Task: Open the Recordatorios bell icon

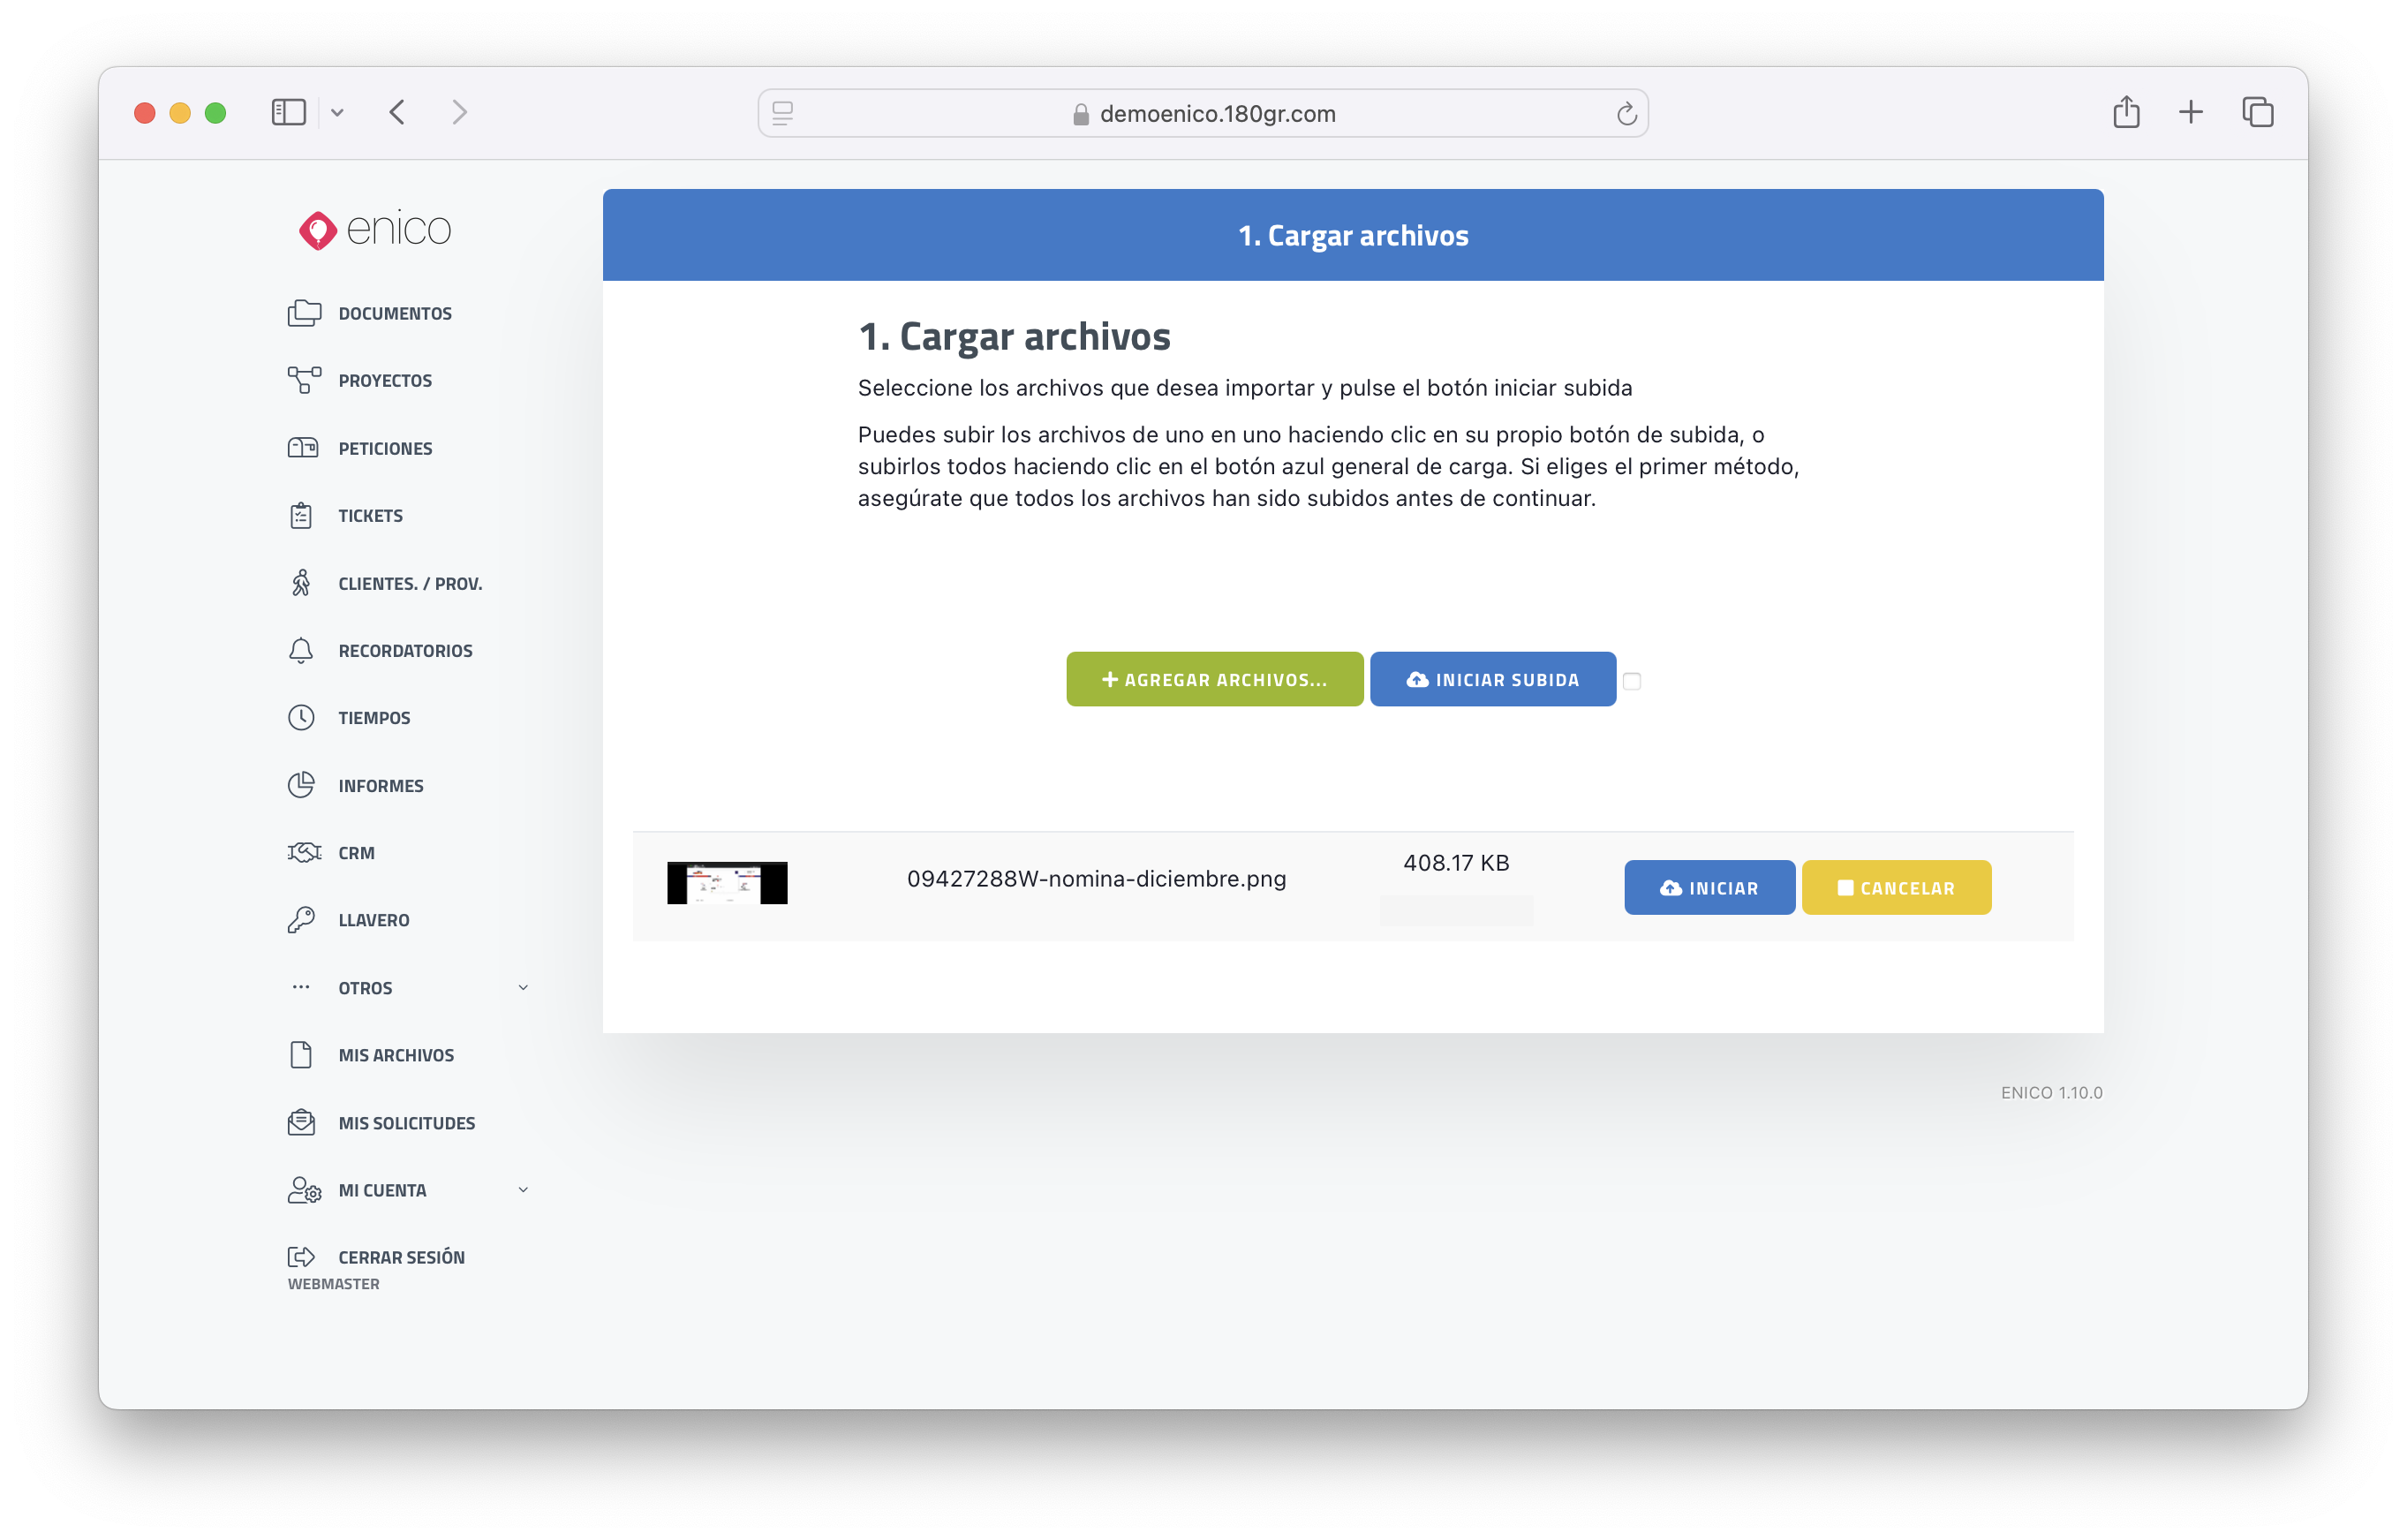Action: pyautogui.click(x=301, y=650)
